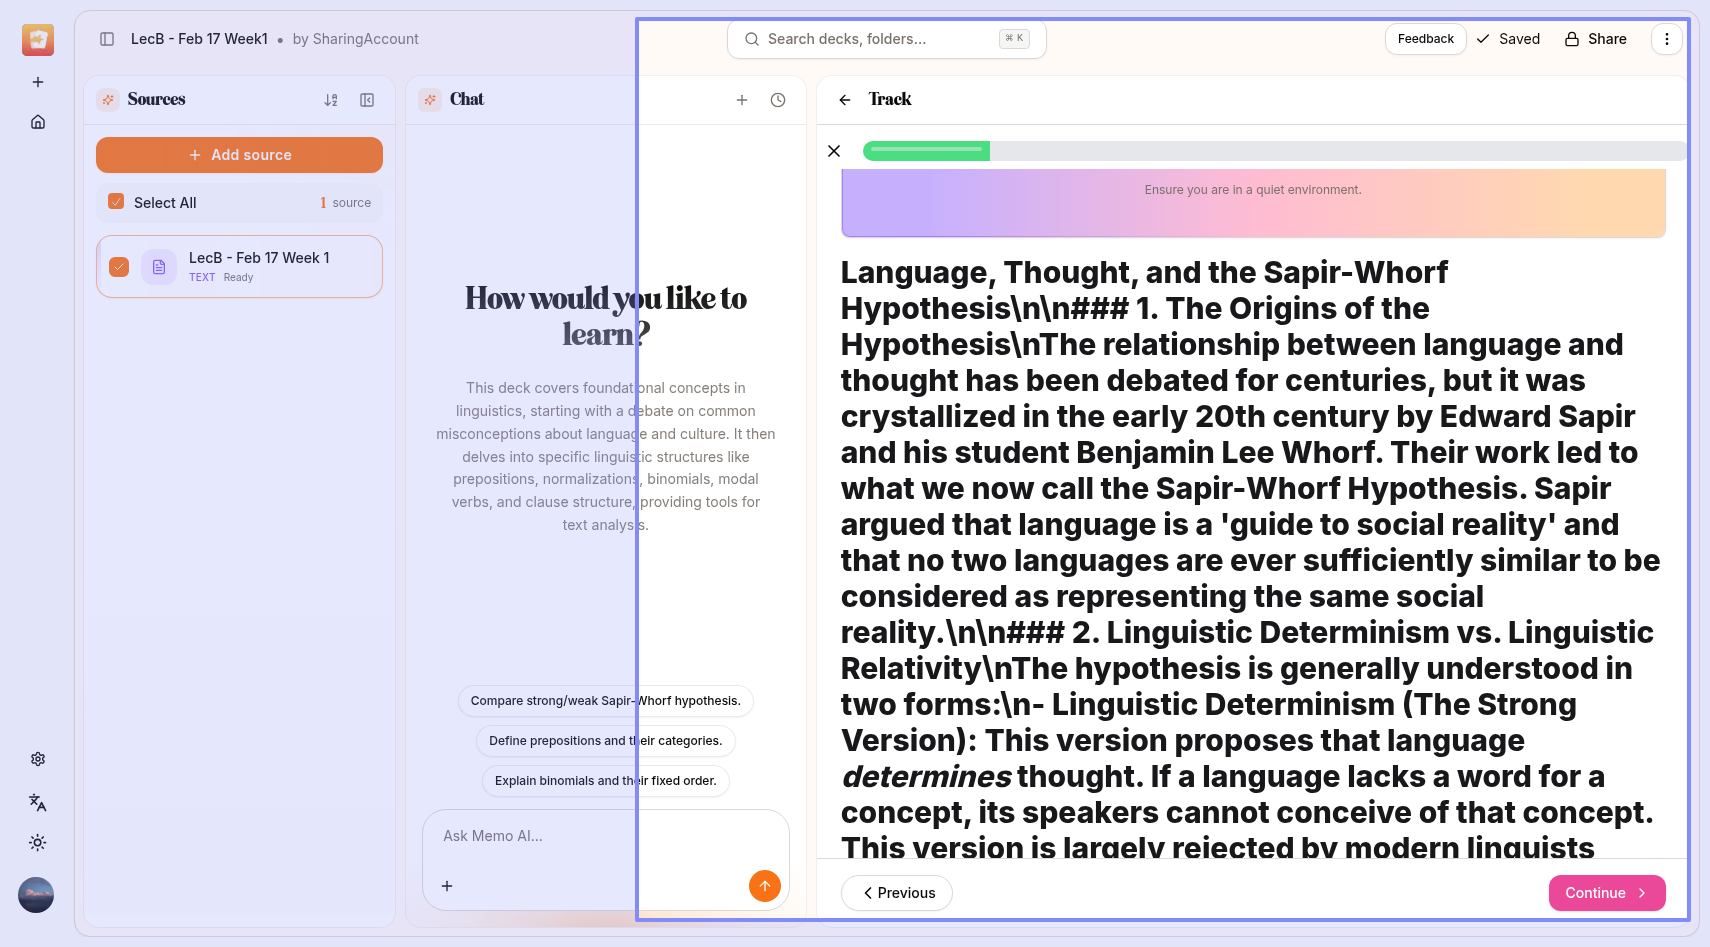
Task: Select 'Define prepositions and their categories' suggestion
Action: click(605, 741)
